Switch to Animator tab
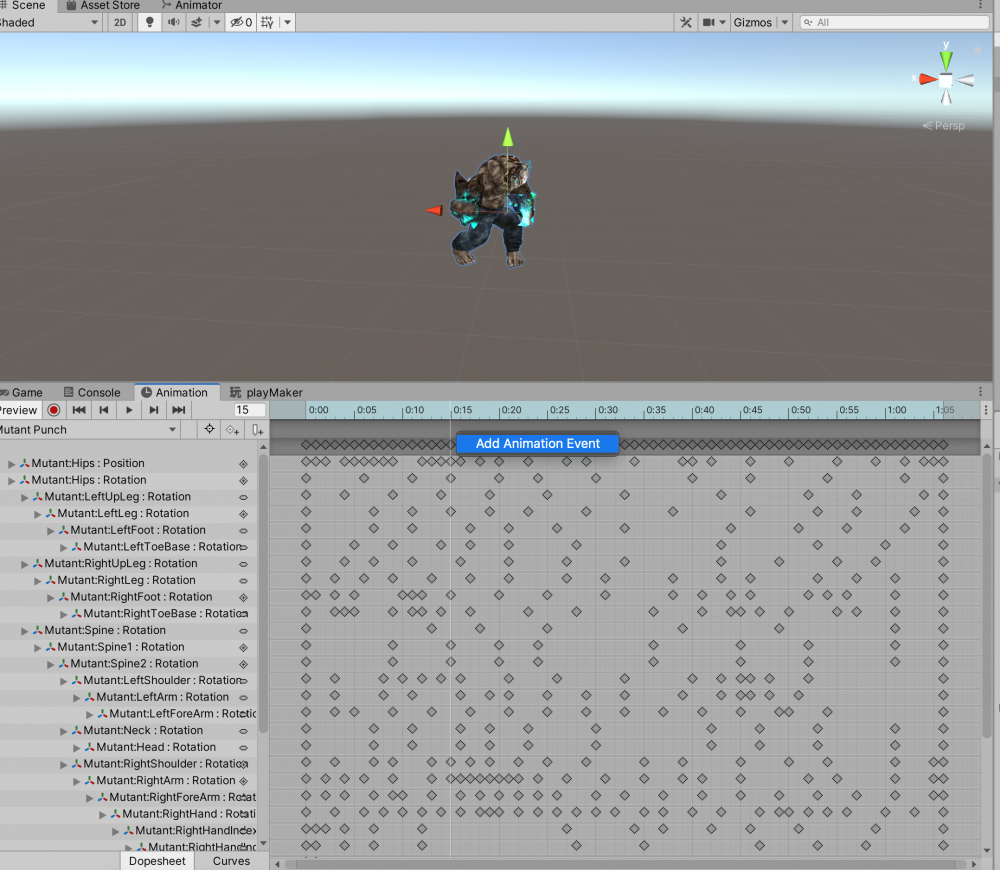 point(191,5)
